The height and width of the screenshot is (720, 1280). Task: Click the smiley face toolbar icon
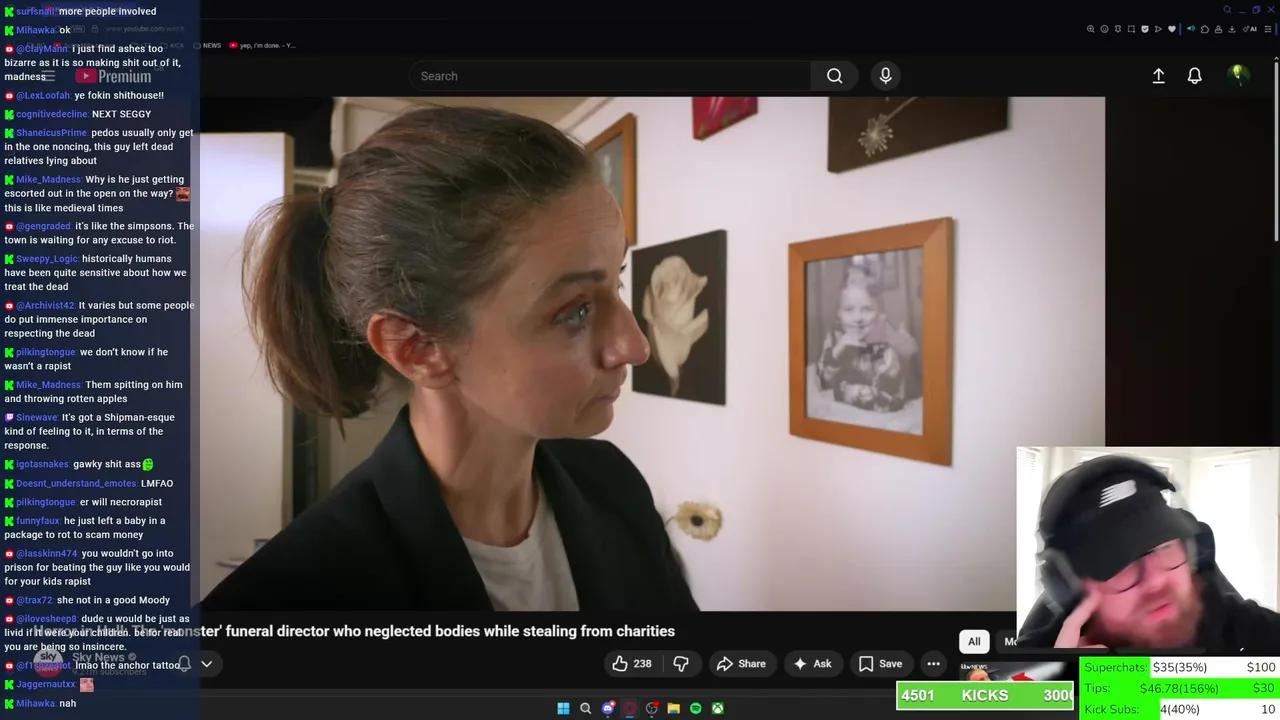(x=1104, y=29)
